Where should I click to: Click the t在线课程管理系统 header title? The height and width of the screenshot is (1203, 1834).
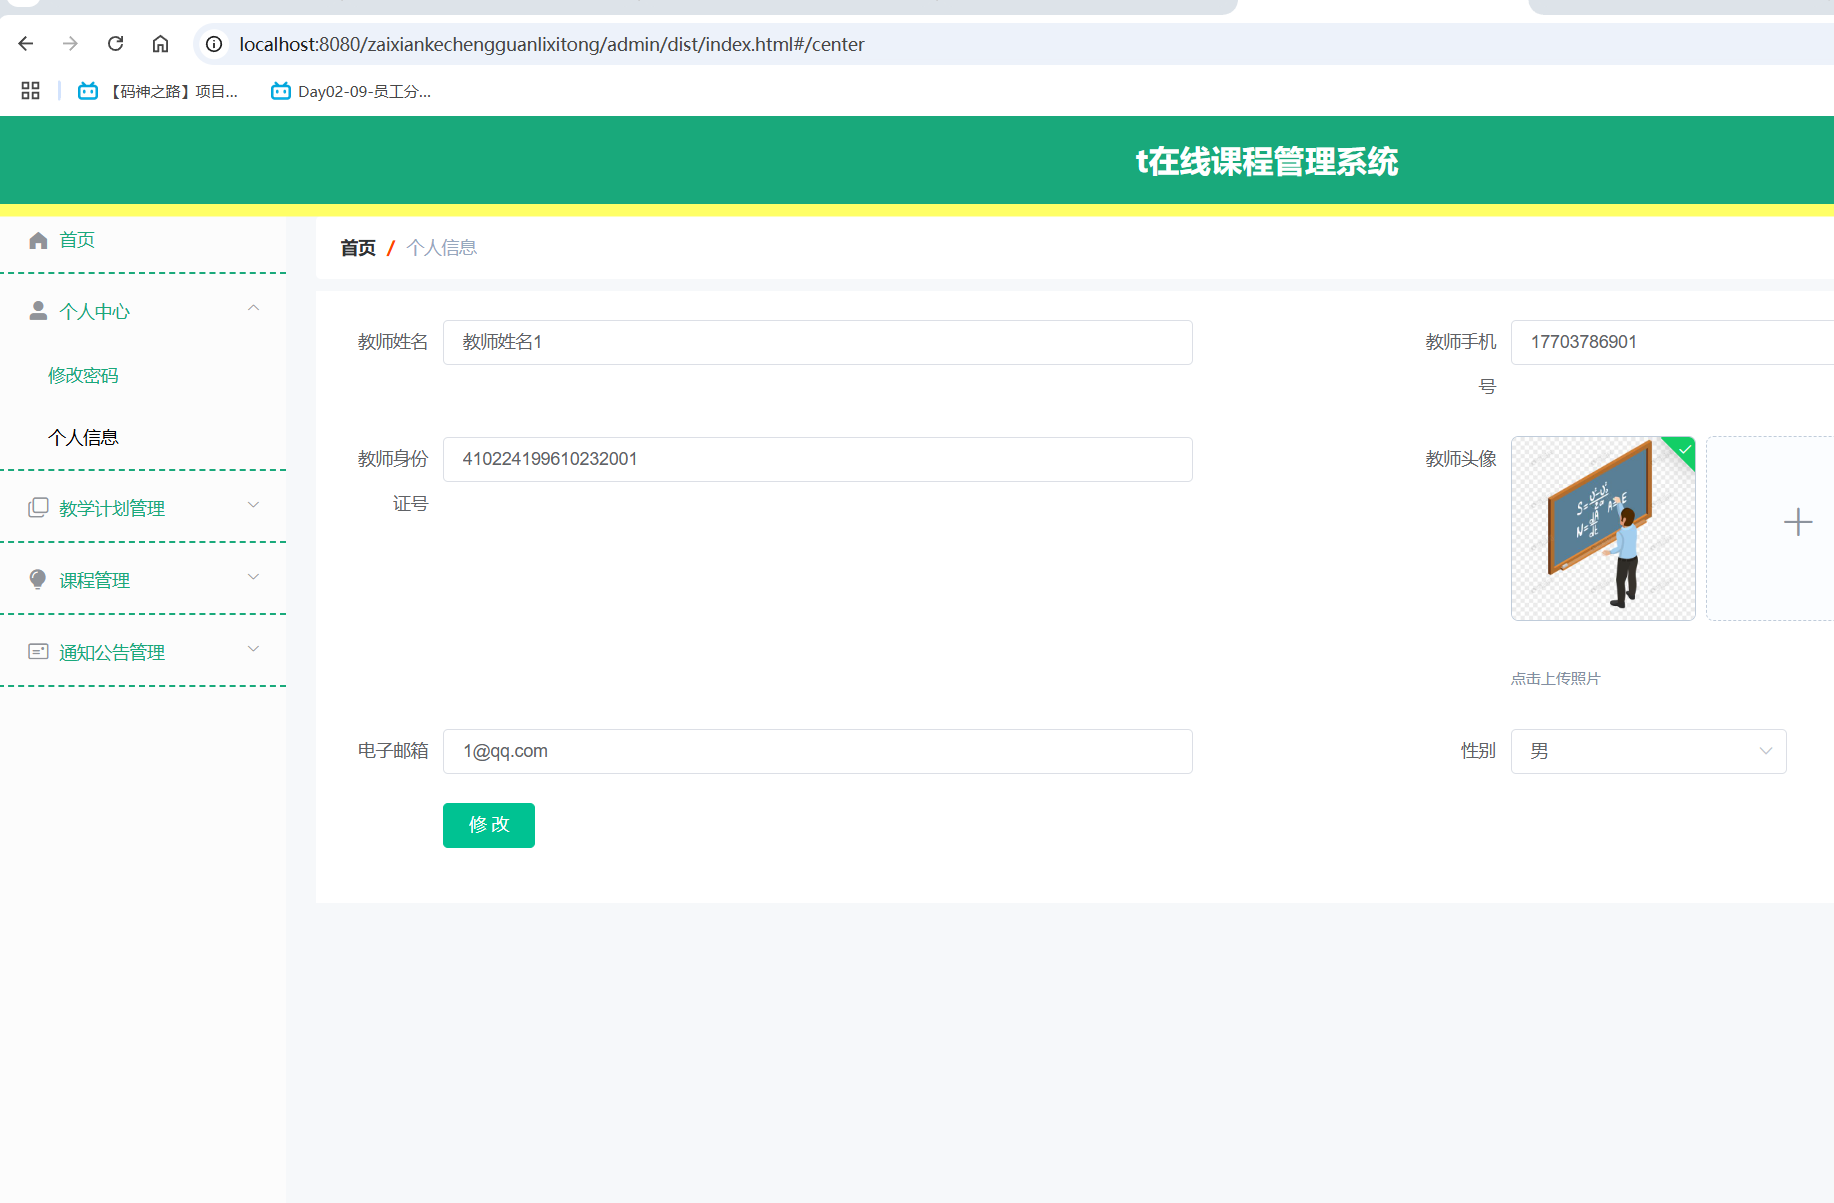(x=1266, y=161)
